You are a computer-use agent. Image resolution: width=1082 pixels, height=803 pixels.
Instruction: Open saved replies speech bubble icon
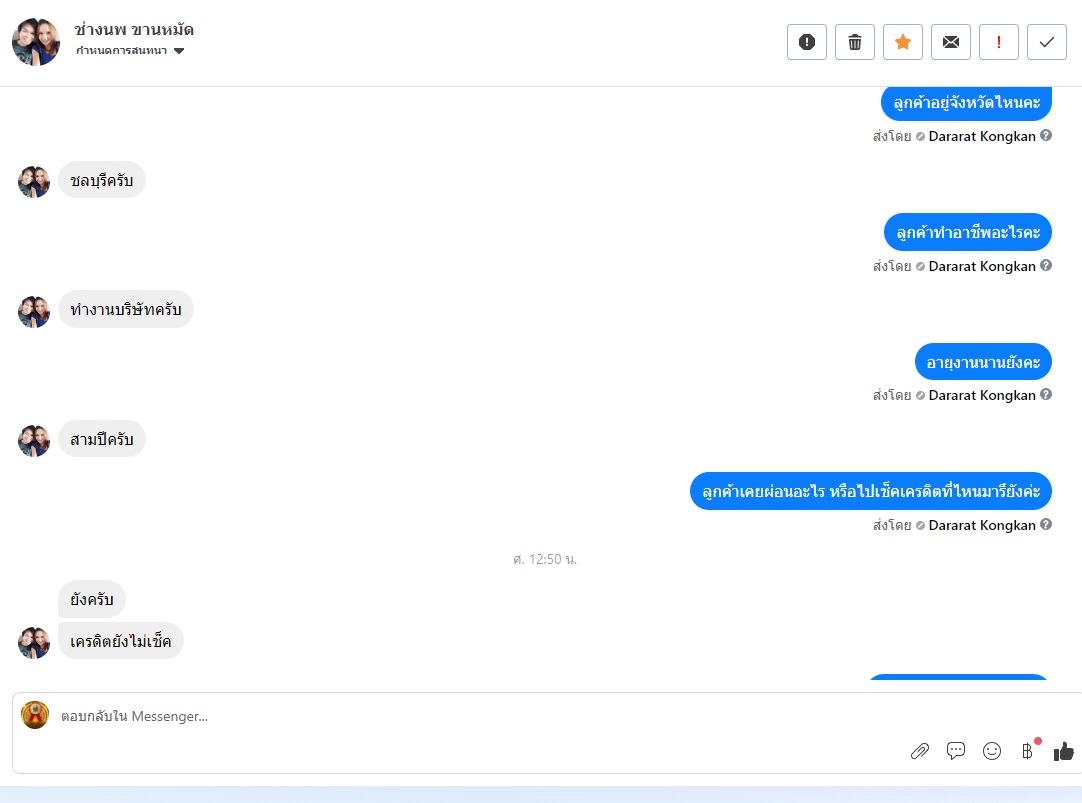point(956,751)
